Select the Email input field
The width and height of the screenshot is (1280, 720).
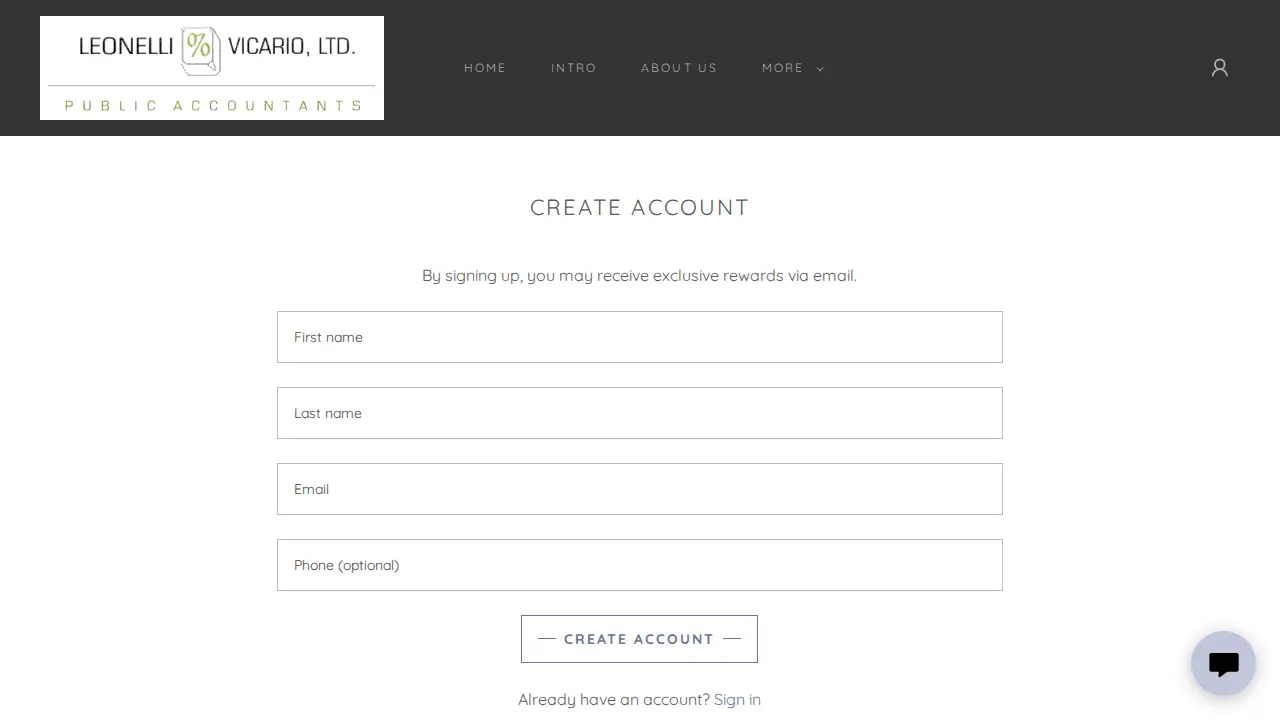640,489
